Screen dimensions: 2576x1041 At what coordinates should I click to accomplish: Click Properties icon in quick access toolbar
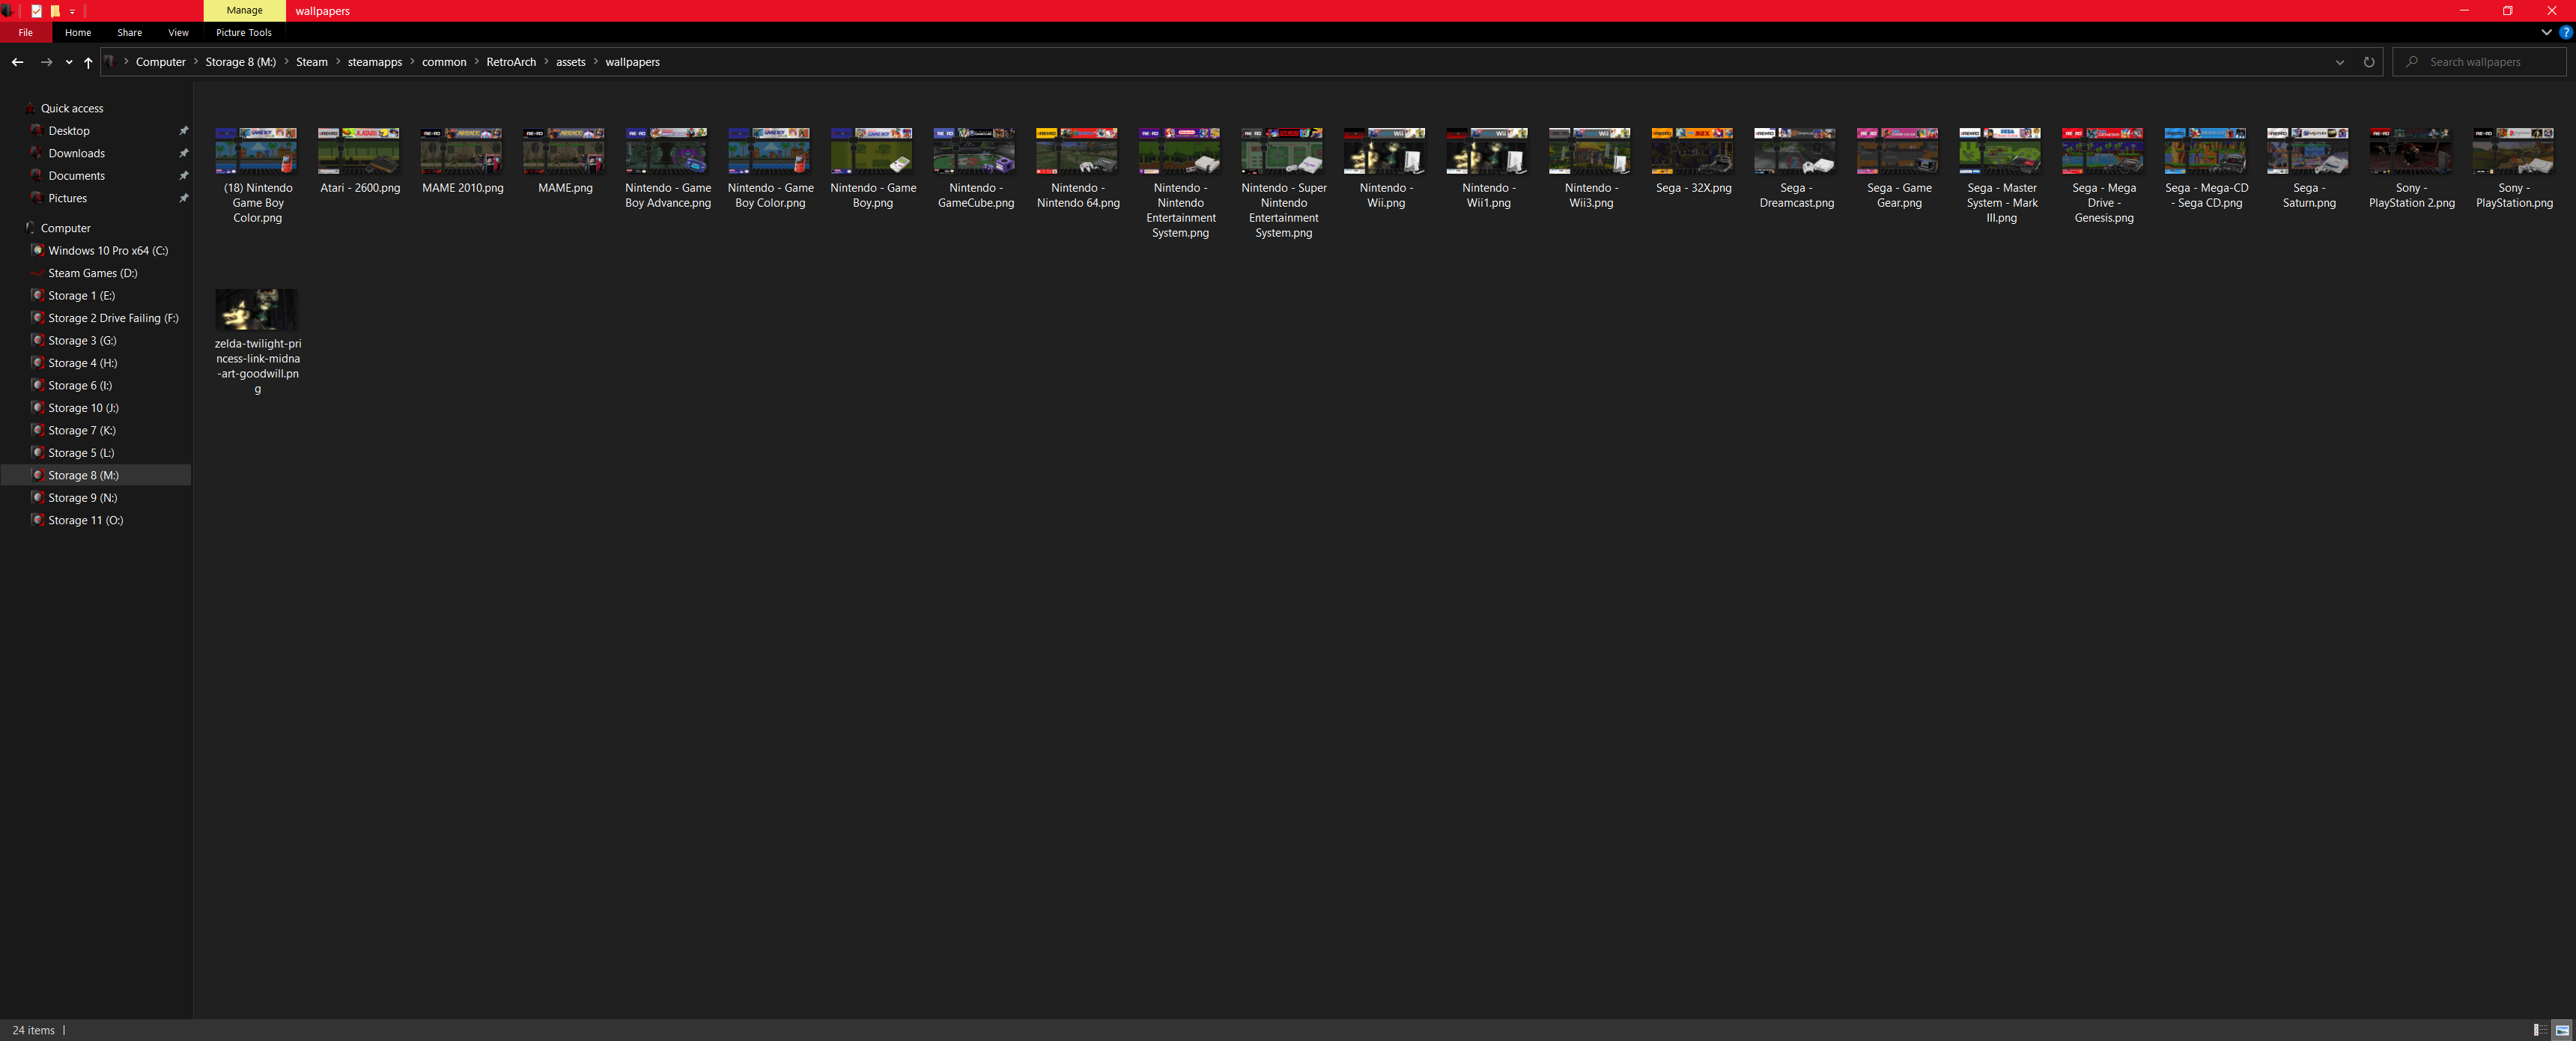[36, 11]
